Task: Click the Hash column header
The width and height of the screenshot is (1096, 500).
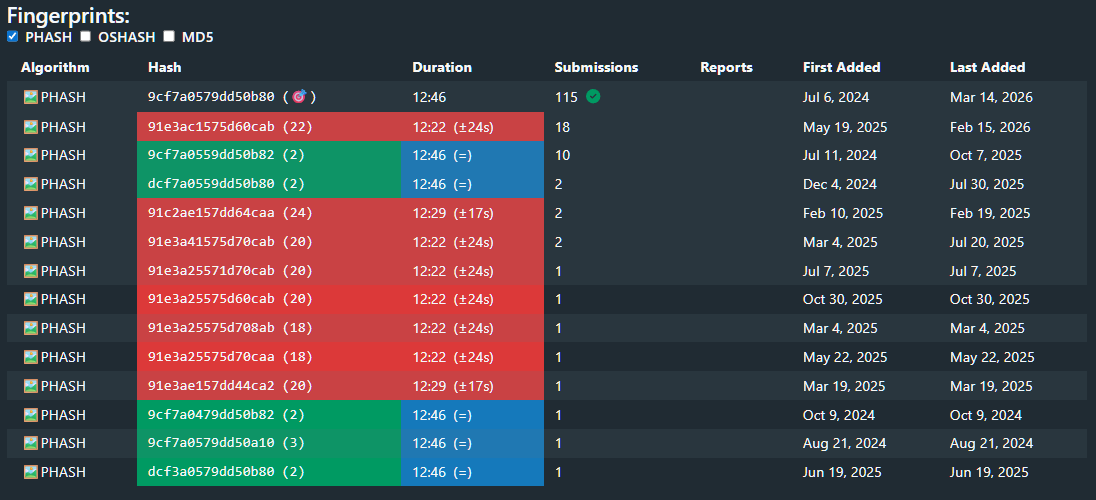Action: click(x=164, y=68)
